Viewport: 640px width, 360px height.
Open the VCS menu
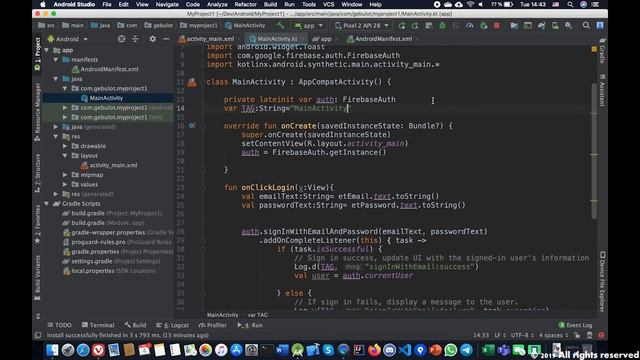[x=329, y=4]
